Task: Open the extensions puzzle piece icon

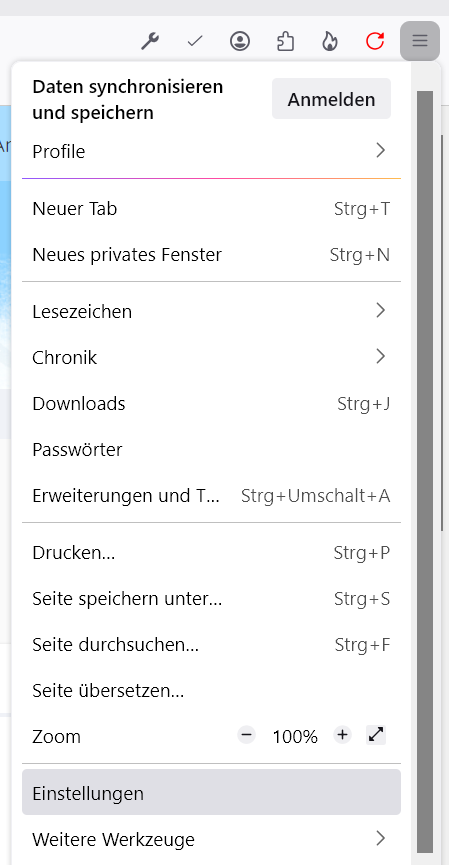Action: point(285,41)
